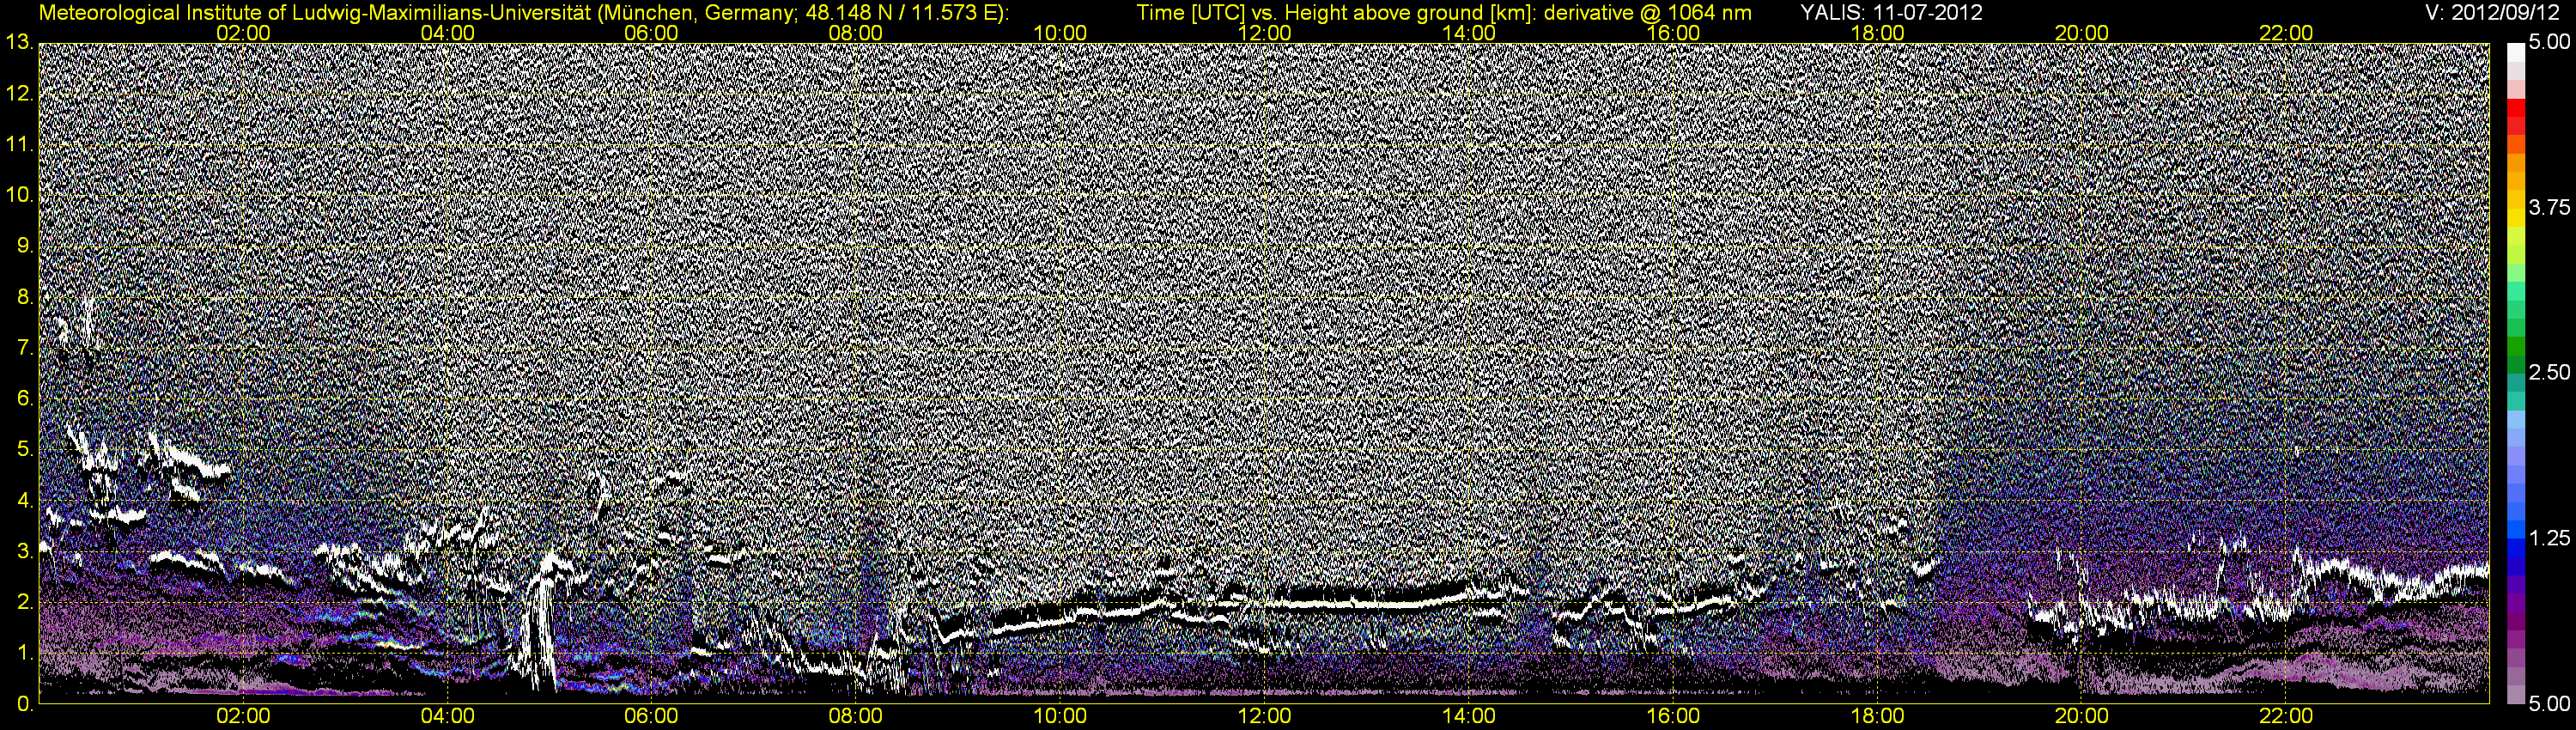The image size is (2576, 730).
Task: Pick the 1.25 color scale value
Action: coord(2549,538)
